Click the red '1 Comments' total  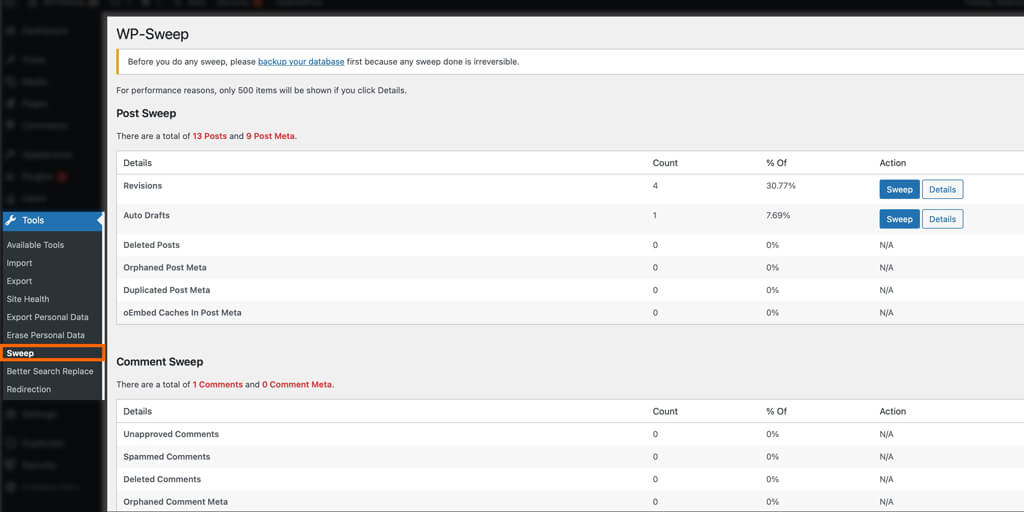point(217,385)
